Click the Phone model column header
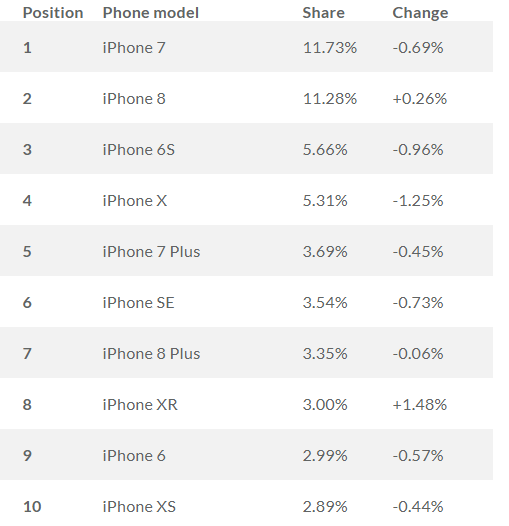 [x=151, y=13]
